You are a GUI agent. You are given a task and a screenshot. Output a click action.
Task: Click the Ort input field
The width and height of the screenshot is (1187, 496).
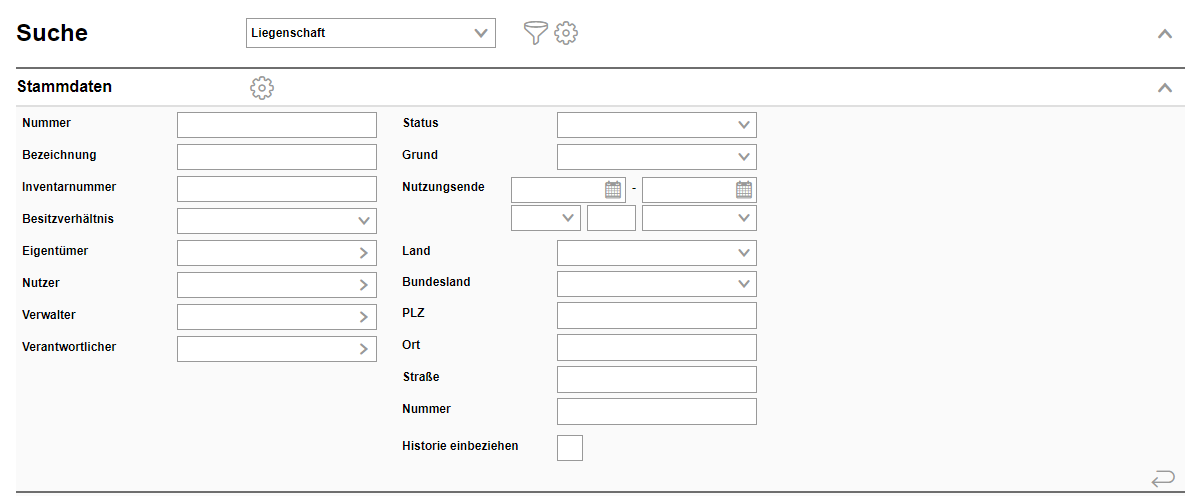(x=656, y=348)
